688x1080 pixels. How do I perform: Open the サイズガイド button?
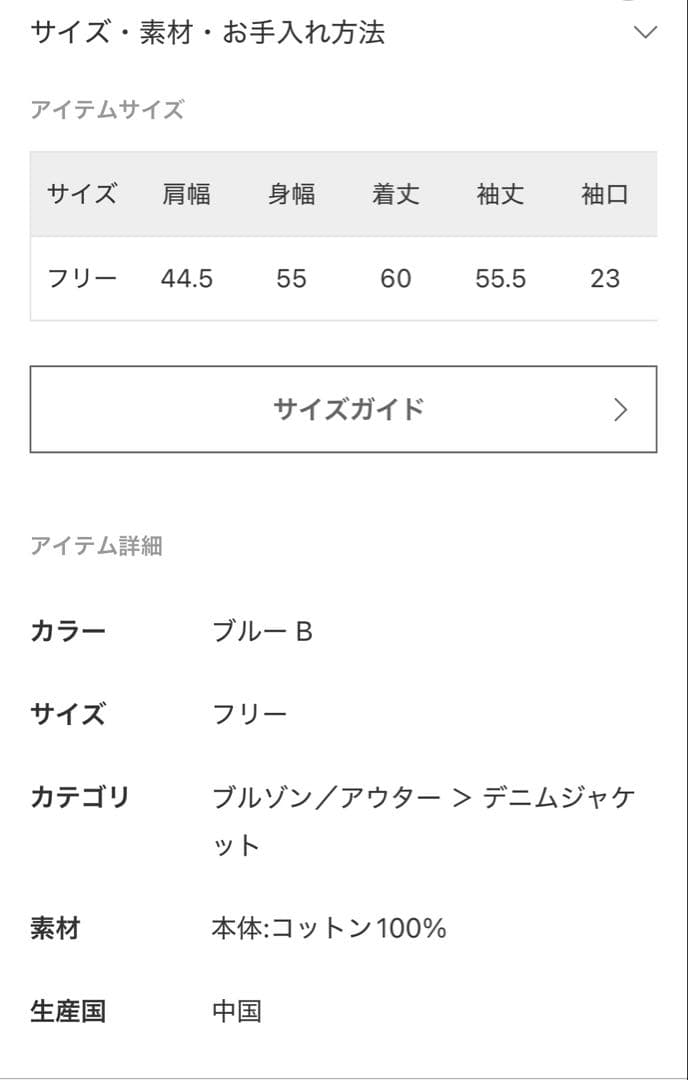pyautogui.click(x=343, y=409)
